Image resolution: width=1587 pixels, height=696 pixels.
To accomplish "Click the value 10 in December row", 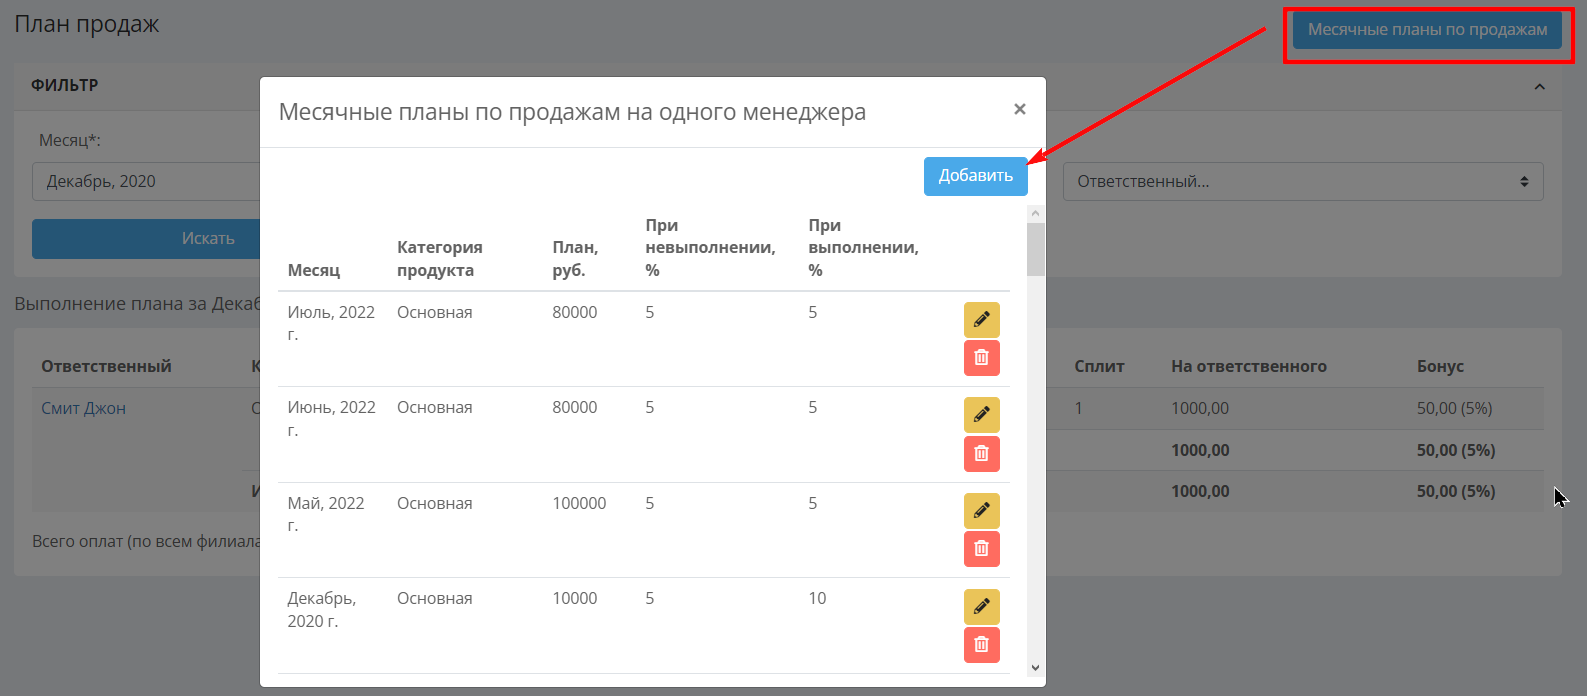I will [817, 599].
